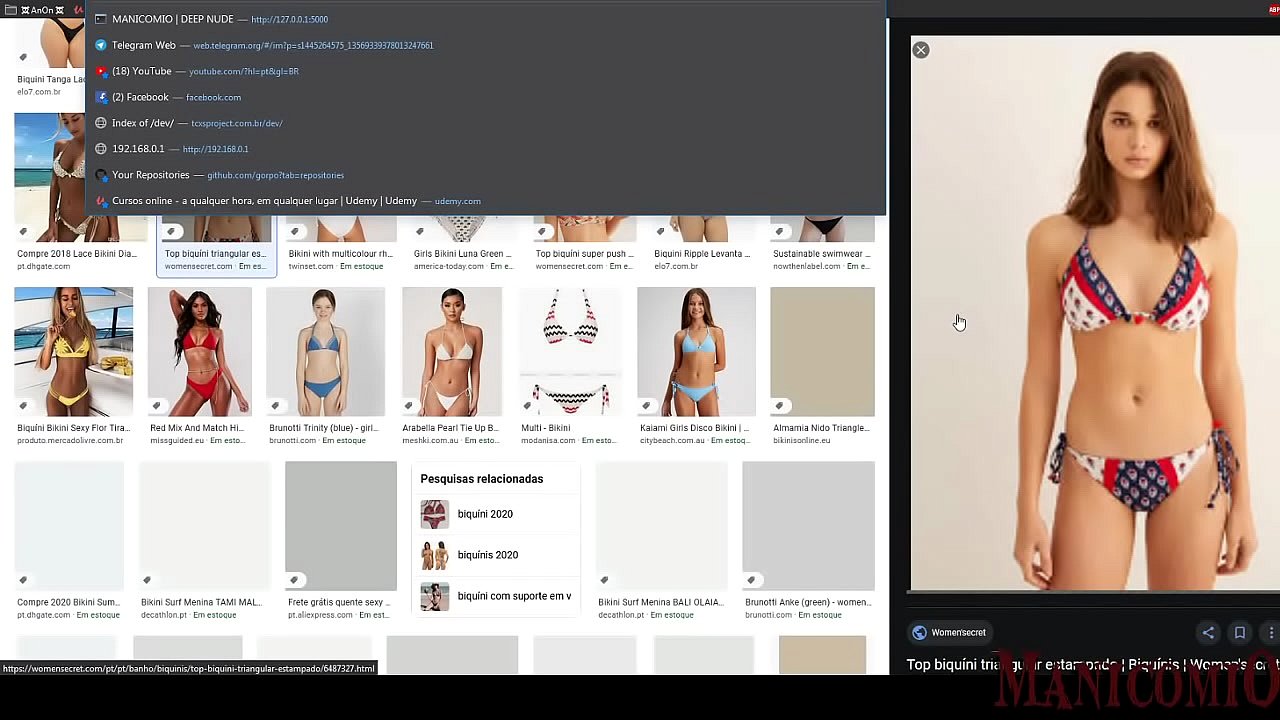Open the YouTube address bar suggestion
The image size is (1280, 720).
tap(141, 71)
